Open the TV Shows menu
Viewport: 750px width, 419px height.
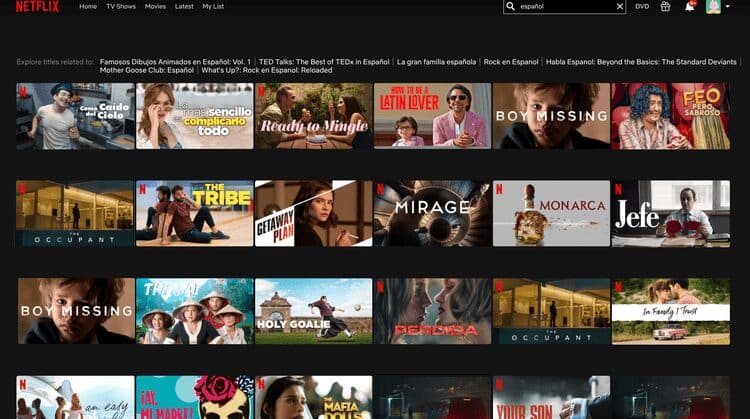121,7
